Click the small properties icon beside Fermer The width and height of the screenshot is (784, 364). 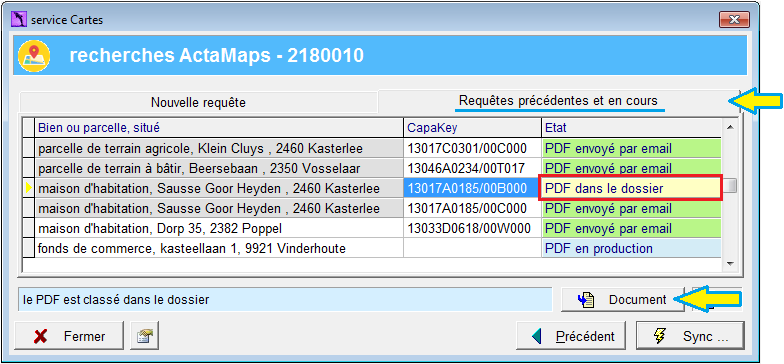[144, 336]
